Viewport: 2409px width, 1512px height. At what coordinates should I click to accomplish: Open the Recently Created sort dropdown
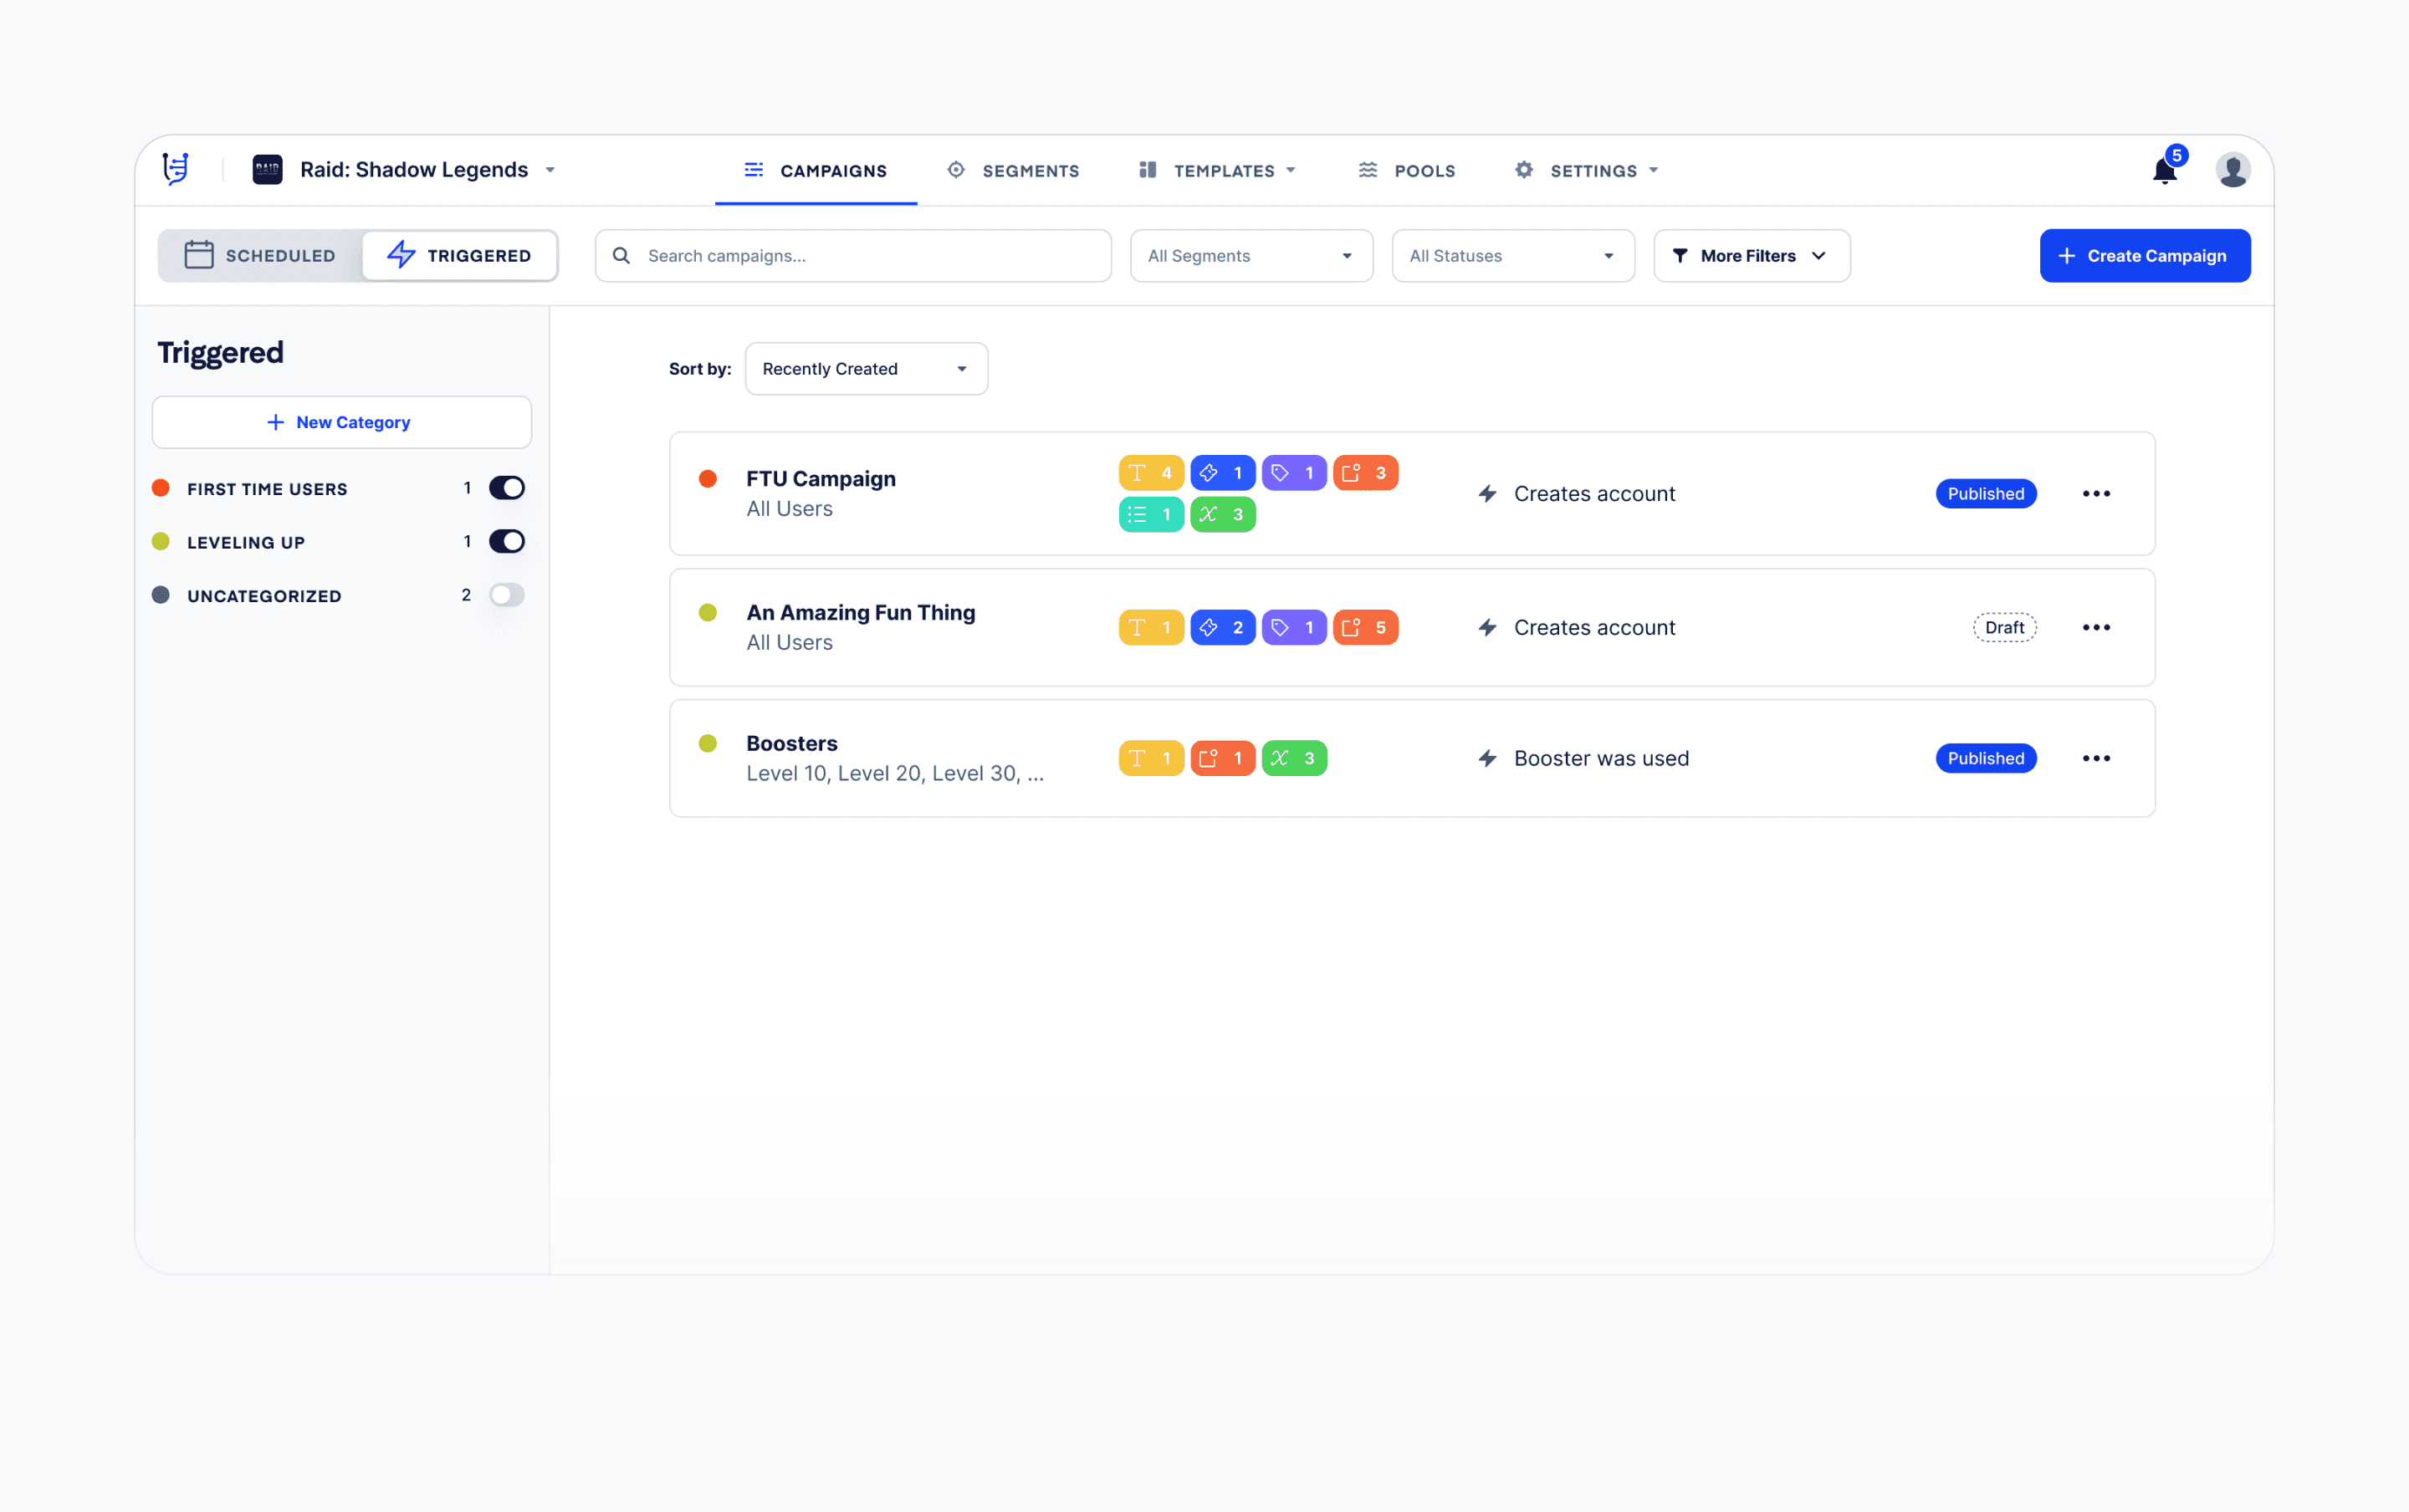pyautogui.click(x=866, y=369)
